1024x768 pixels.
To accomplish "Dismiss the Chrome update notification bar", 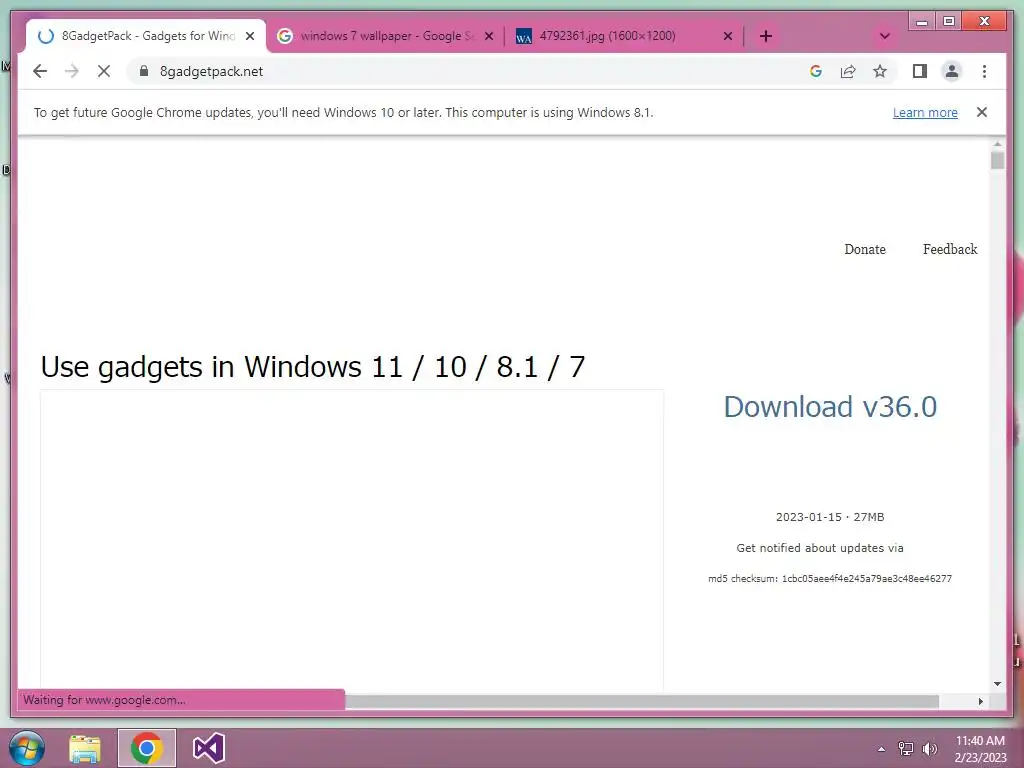I will click(982, 112).
